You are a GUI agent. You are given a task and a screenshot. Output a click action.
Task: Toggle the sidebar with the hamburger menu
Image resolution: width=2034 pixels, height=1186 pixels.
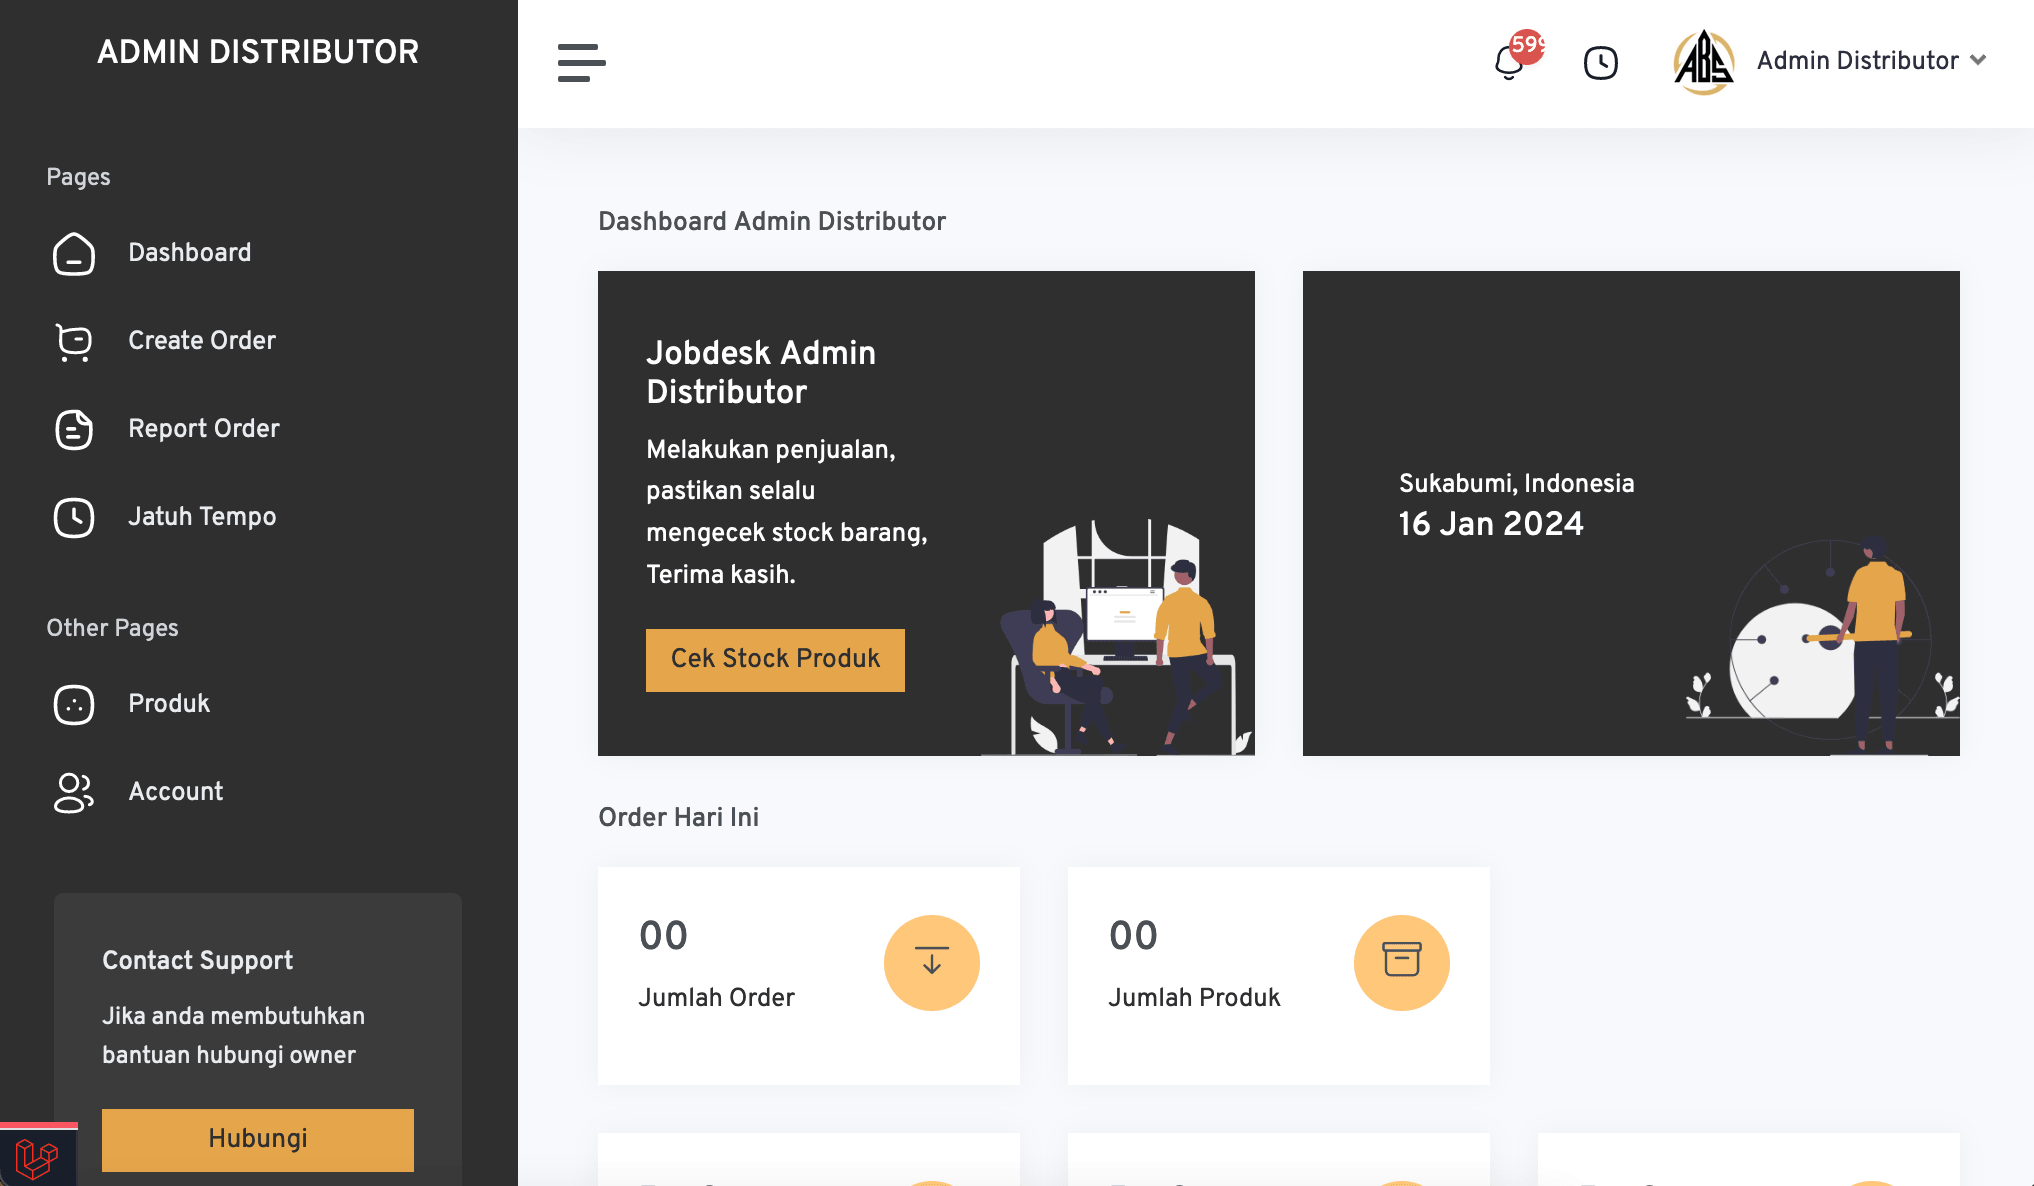[581, 63]
